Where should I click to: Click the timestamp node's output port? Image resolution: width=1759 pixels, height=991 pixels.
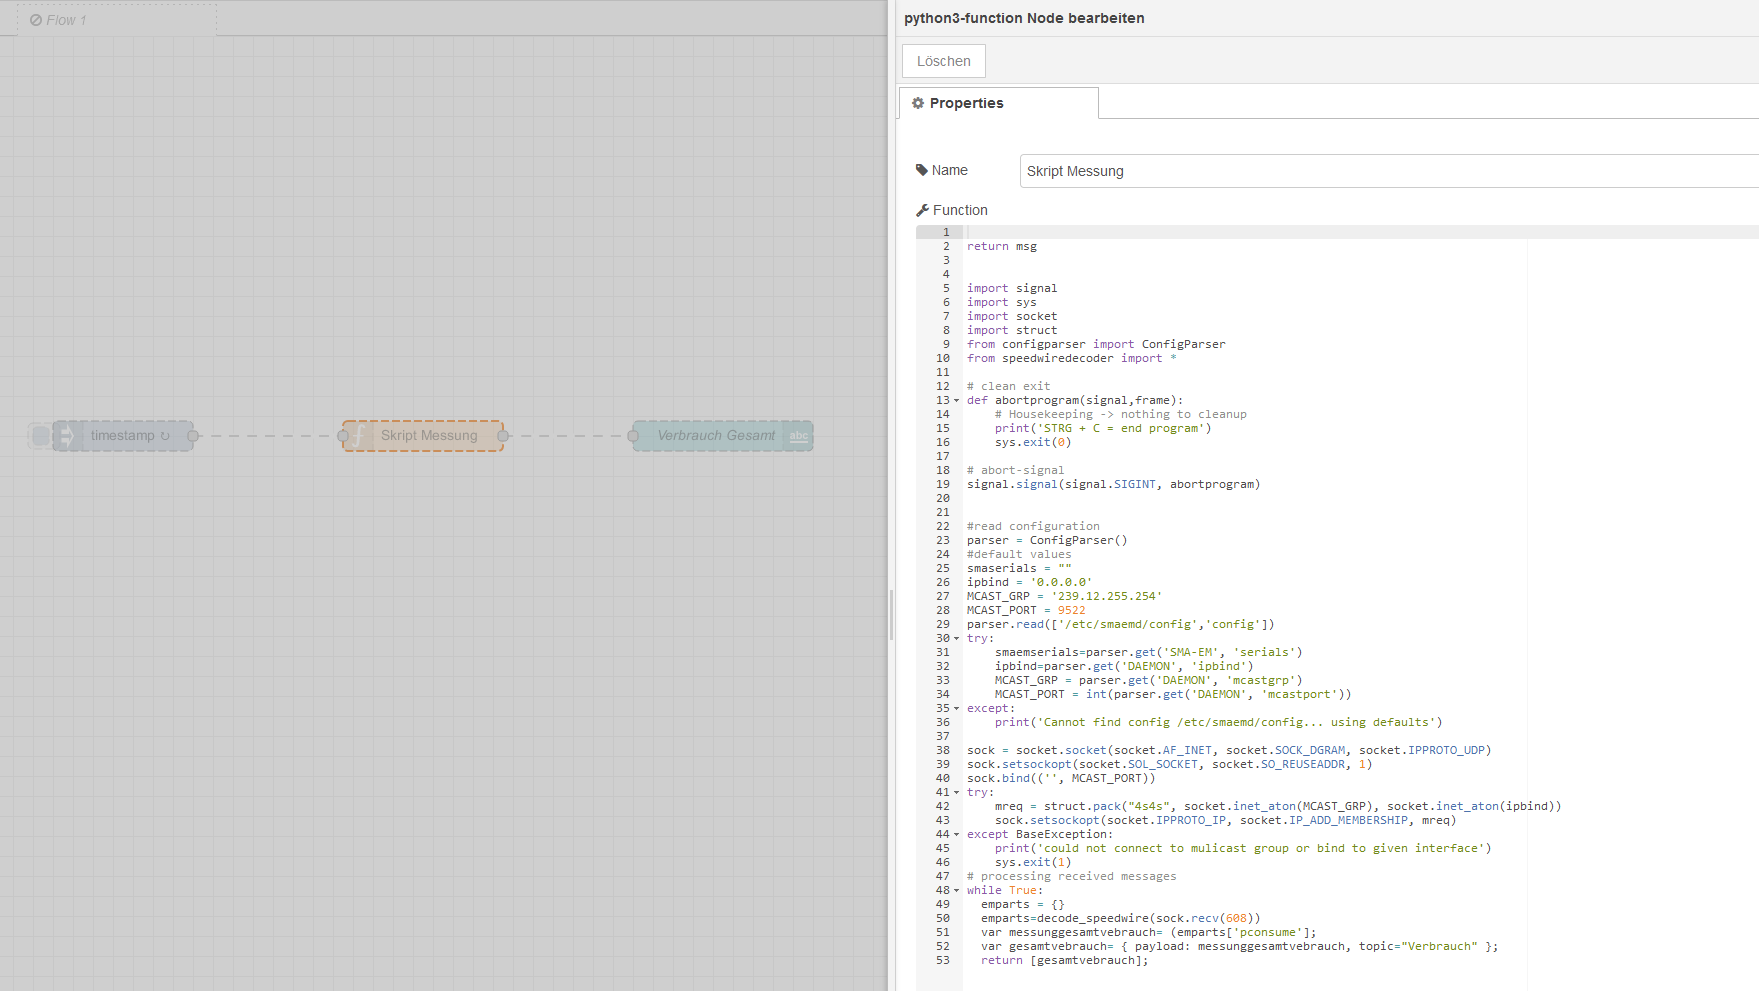coord(193,436)
